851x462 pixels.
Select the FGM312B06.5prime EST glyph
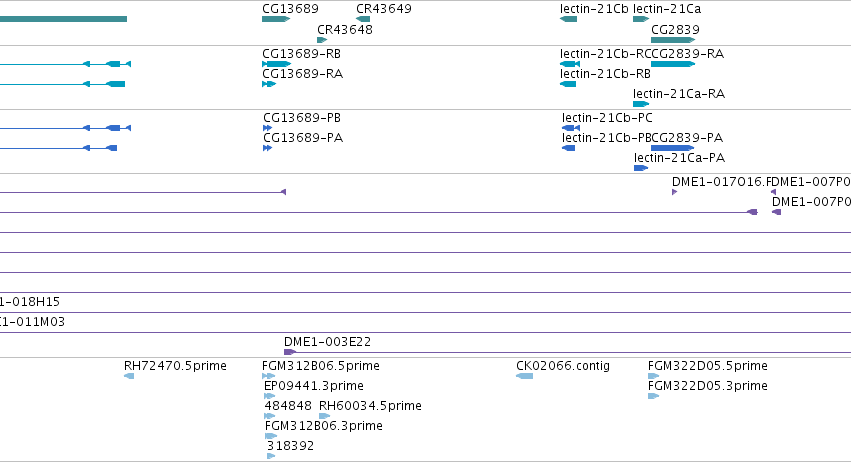point(269,376)
